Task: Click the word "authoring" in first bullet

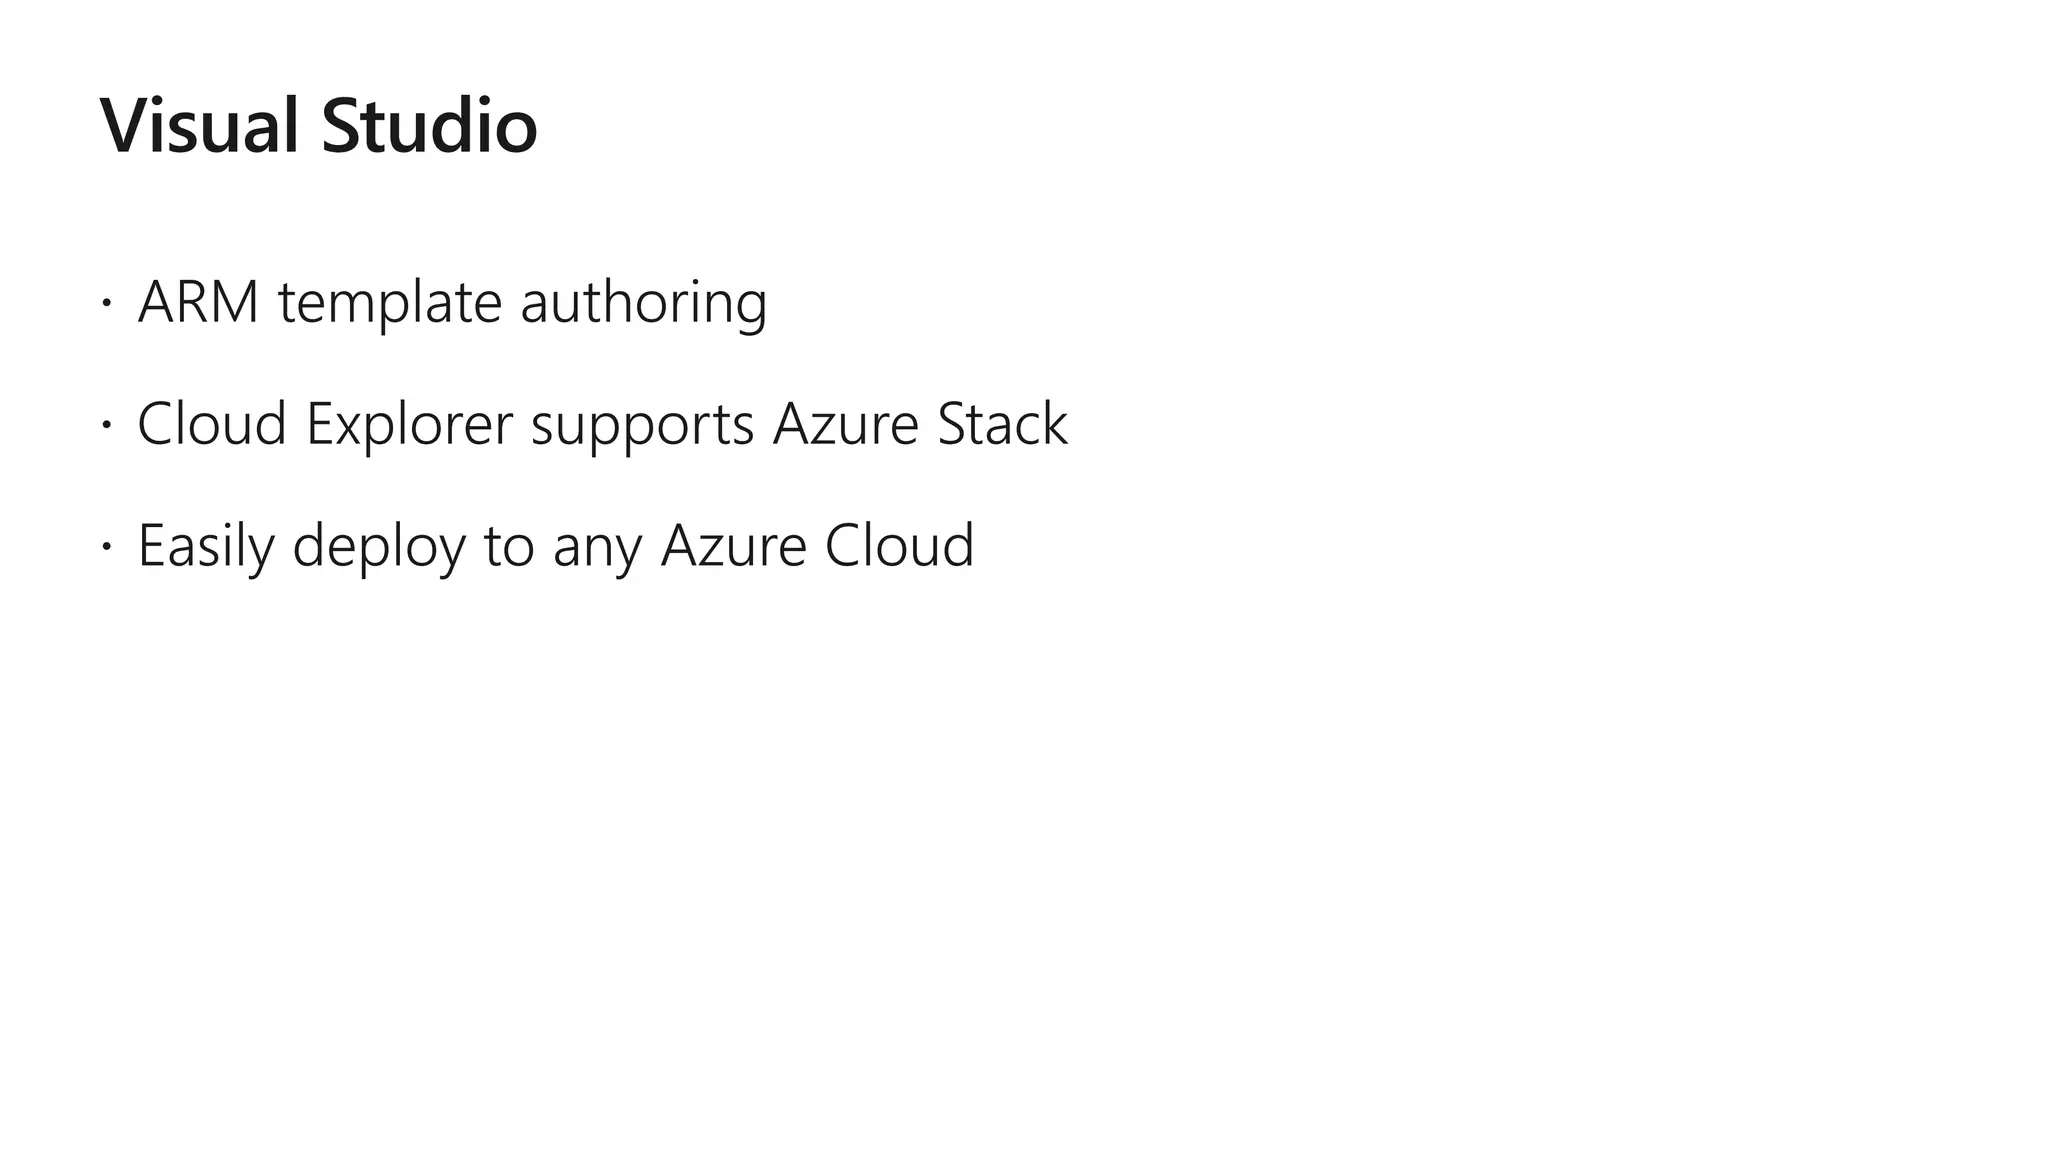Action: (x=643, y=302)
